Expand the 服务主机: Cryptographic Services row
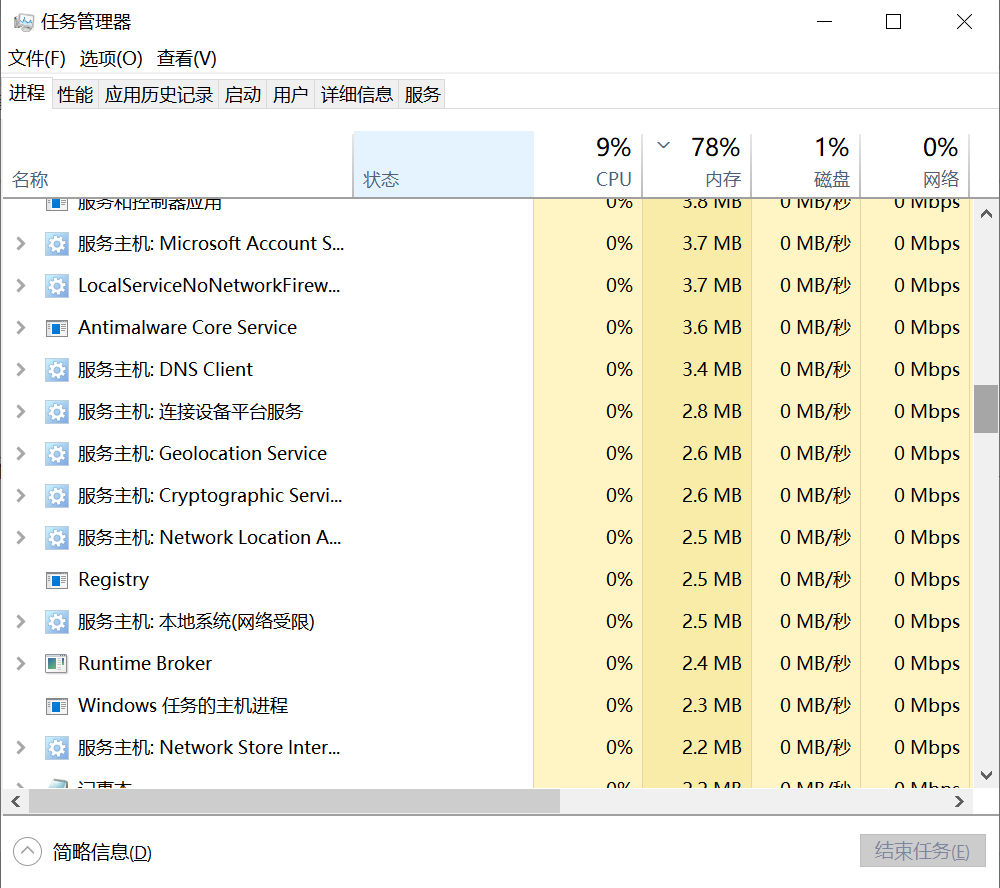 pos(20,496)
